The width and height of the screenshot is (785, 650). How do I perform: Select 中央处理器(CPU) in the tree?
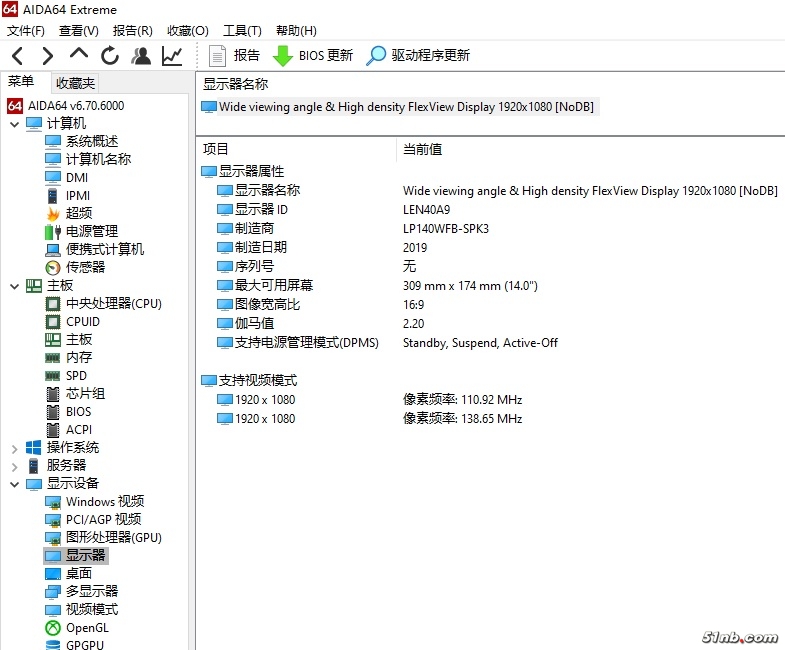point(113,304)
